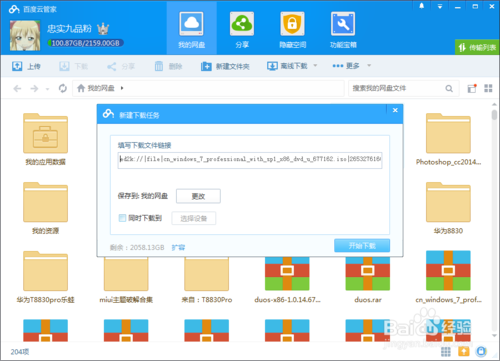Click the 上传 upload toolbar button
The image size is (500, 361).
pyautogui.click(x=26, y=66)
